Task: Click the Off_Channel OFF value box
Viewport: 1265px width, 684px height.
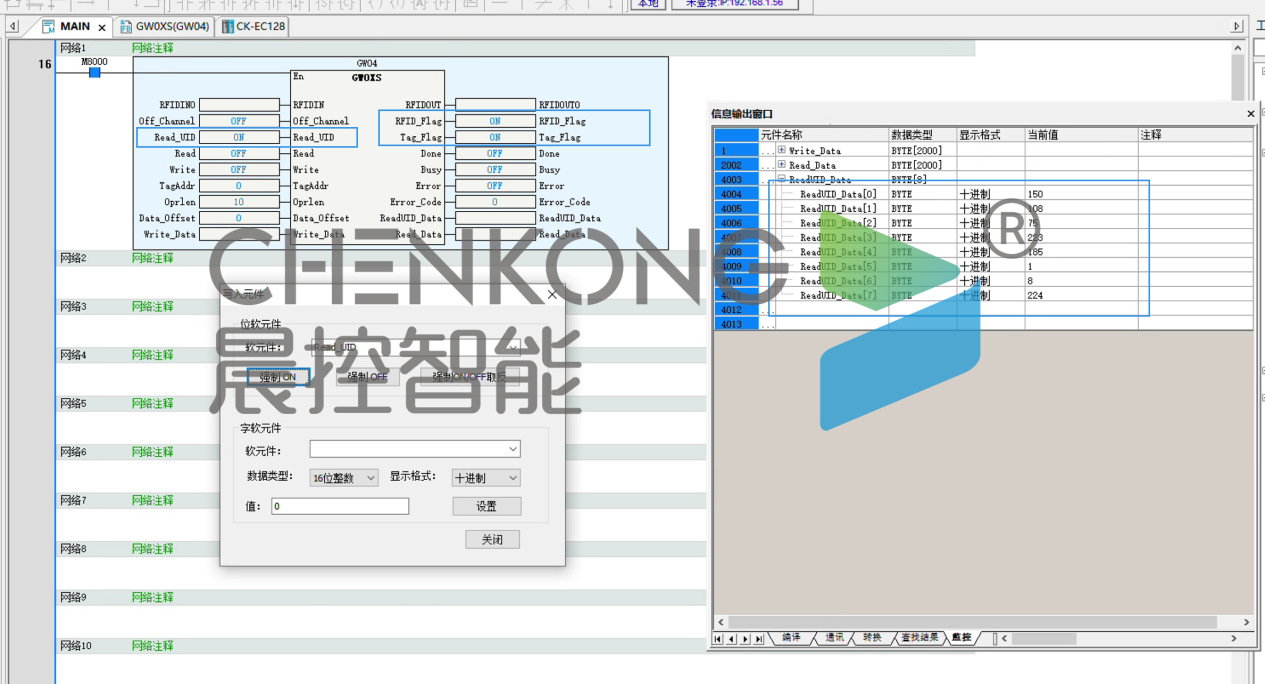Action: [239, 121]
